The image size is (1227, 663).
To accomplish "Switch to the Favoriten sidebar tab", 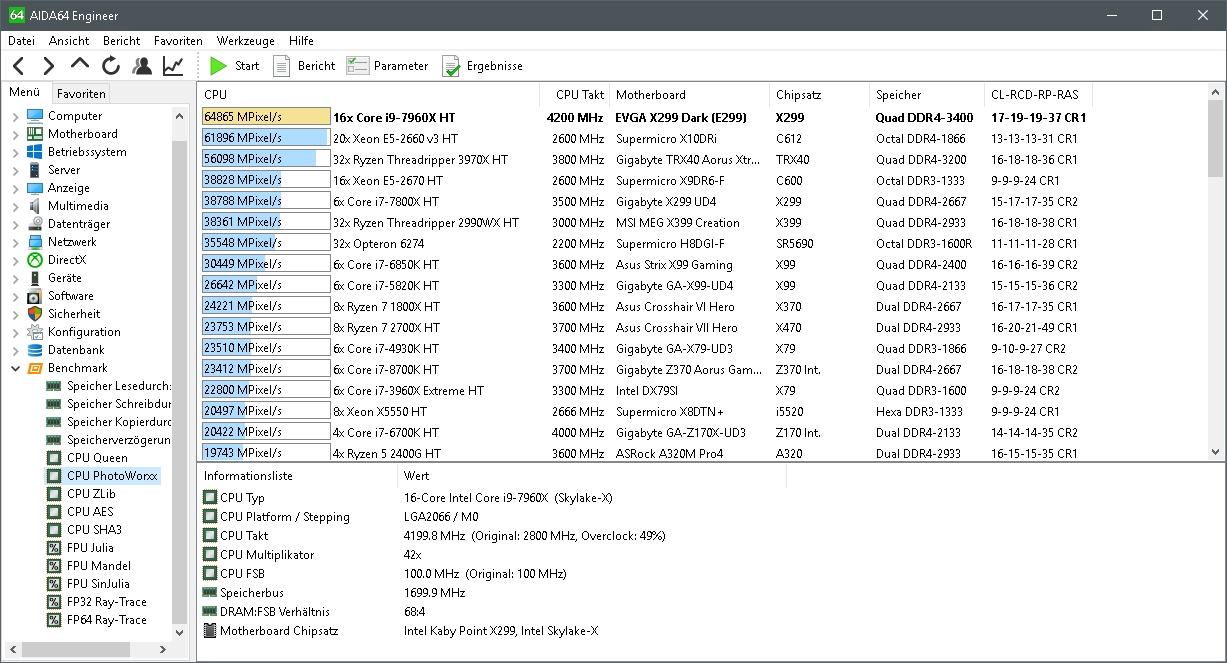I will (81, 94).
